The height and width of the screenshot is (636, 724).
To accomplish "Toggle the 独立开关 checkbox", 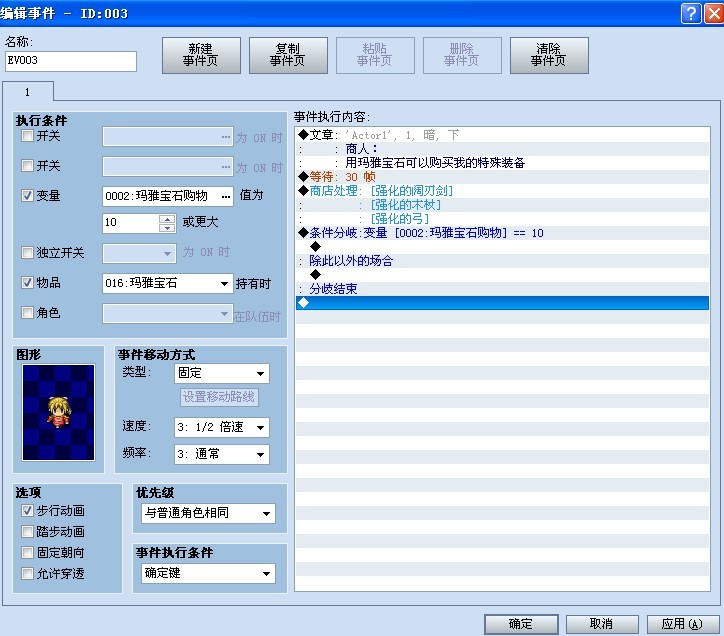I will [27, 253].
